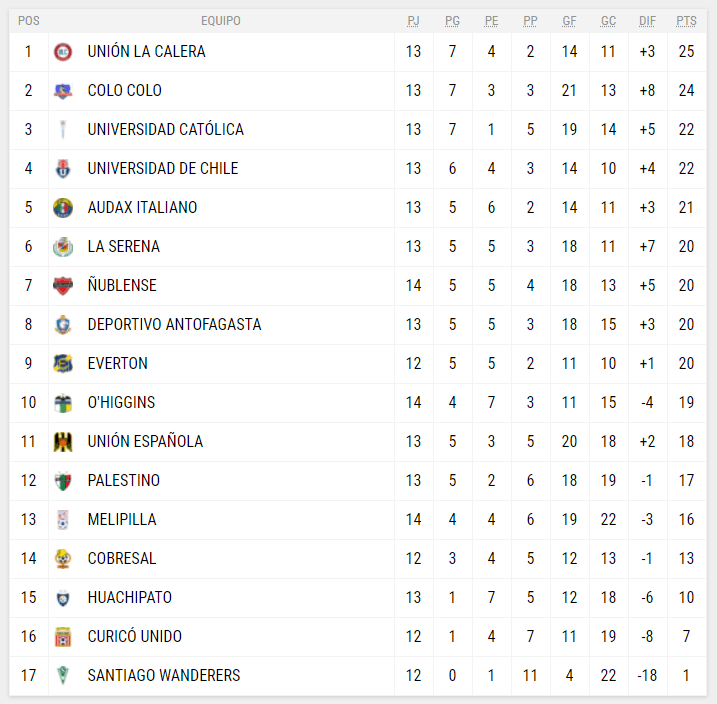The width and height of the screenshot is (717, 704).
Task: Click the Curicó Unido crest icon
Action: (63, 636)
